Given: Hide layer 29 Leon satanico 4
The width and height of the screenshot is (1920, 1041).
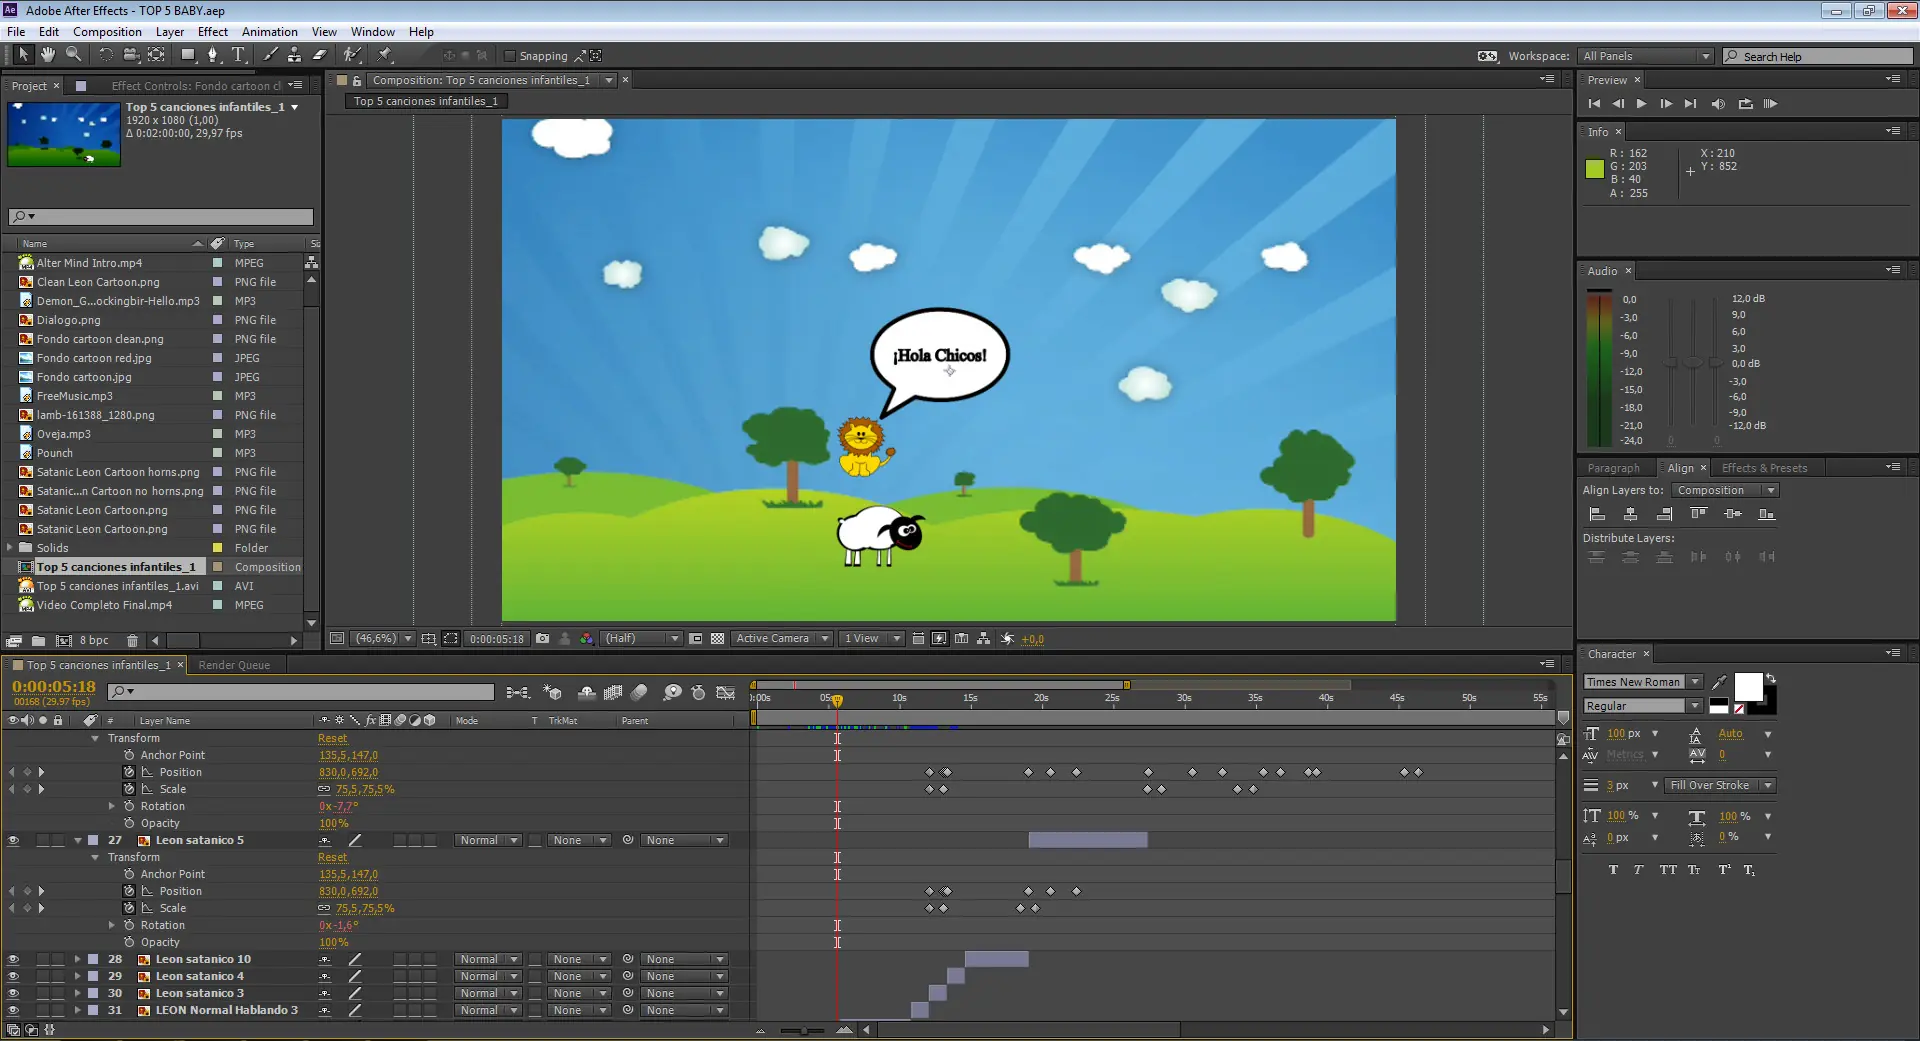Looking at the screenshot, I should [x=13, y=977].
